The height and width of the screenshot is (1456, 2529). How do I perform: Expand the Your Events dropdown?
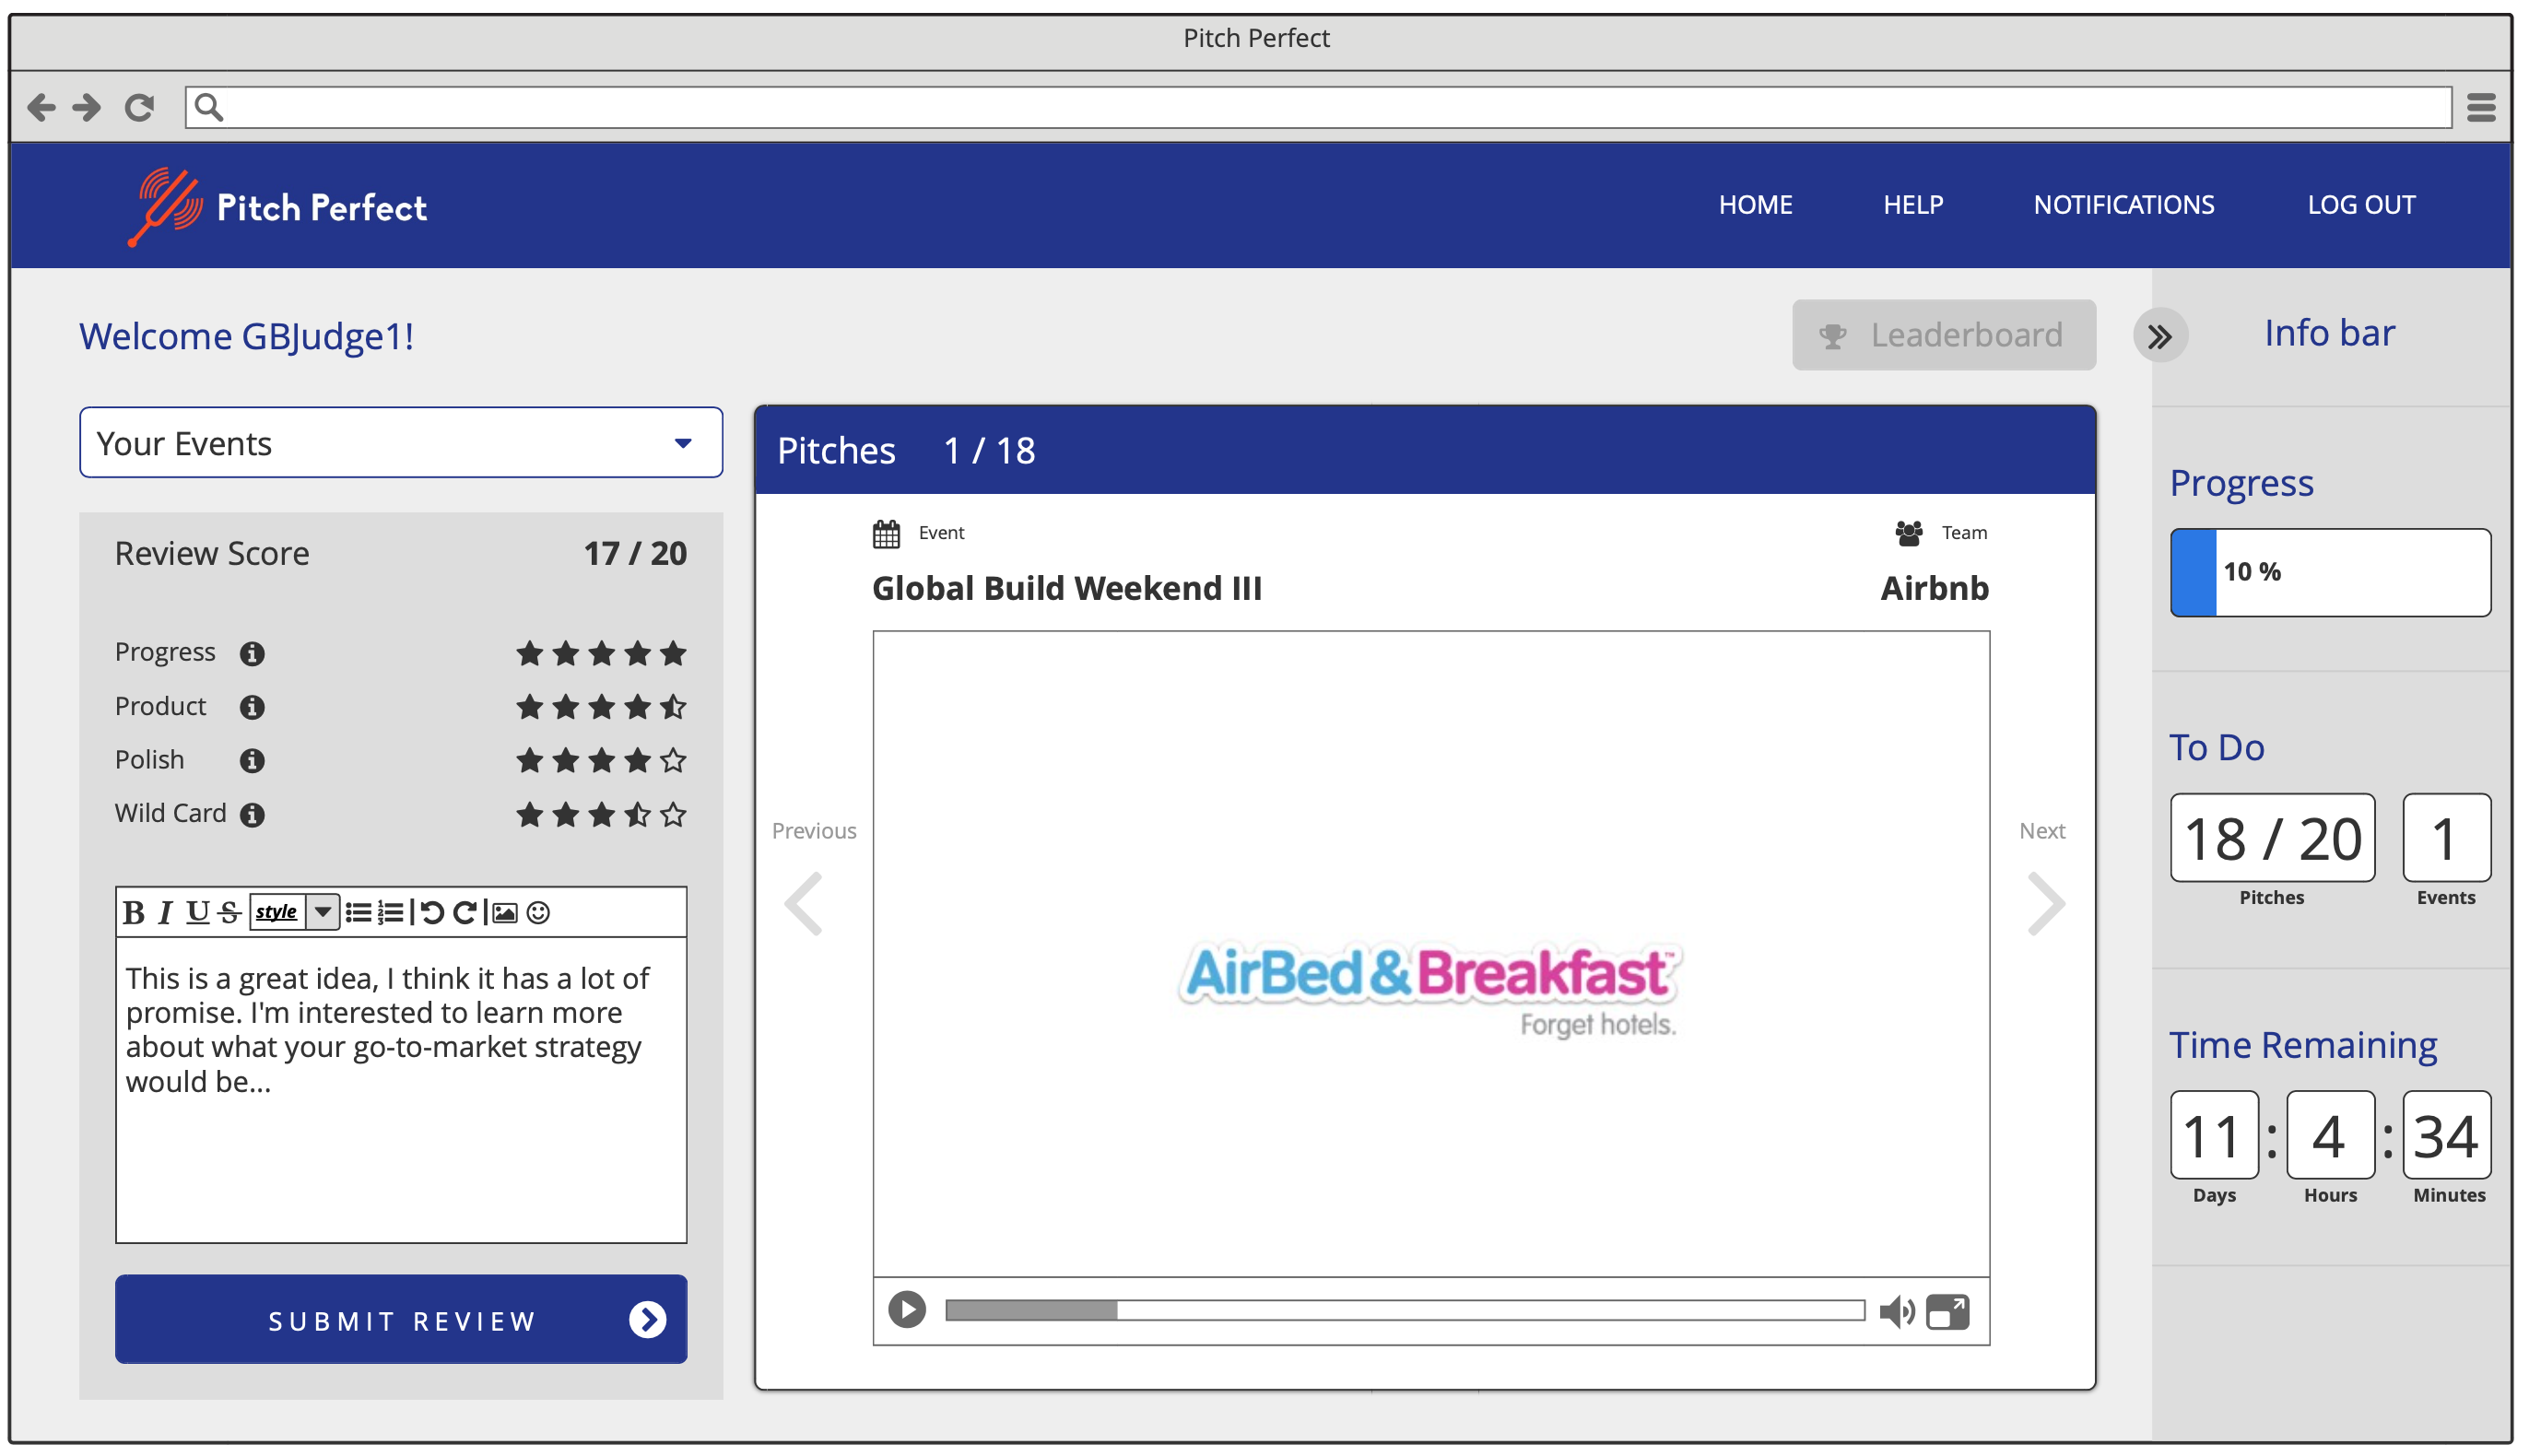tap(683, 442)
